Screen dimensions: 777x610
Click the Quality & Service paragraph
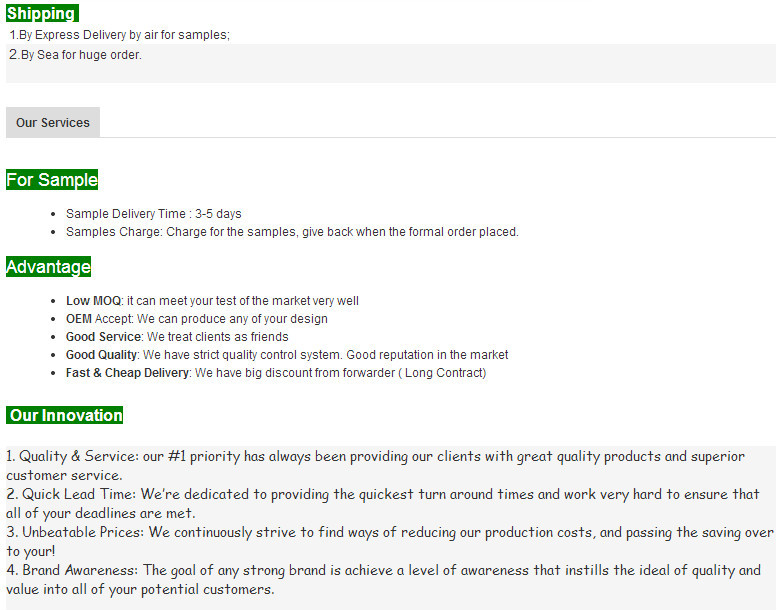375,465
